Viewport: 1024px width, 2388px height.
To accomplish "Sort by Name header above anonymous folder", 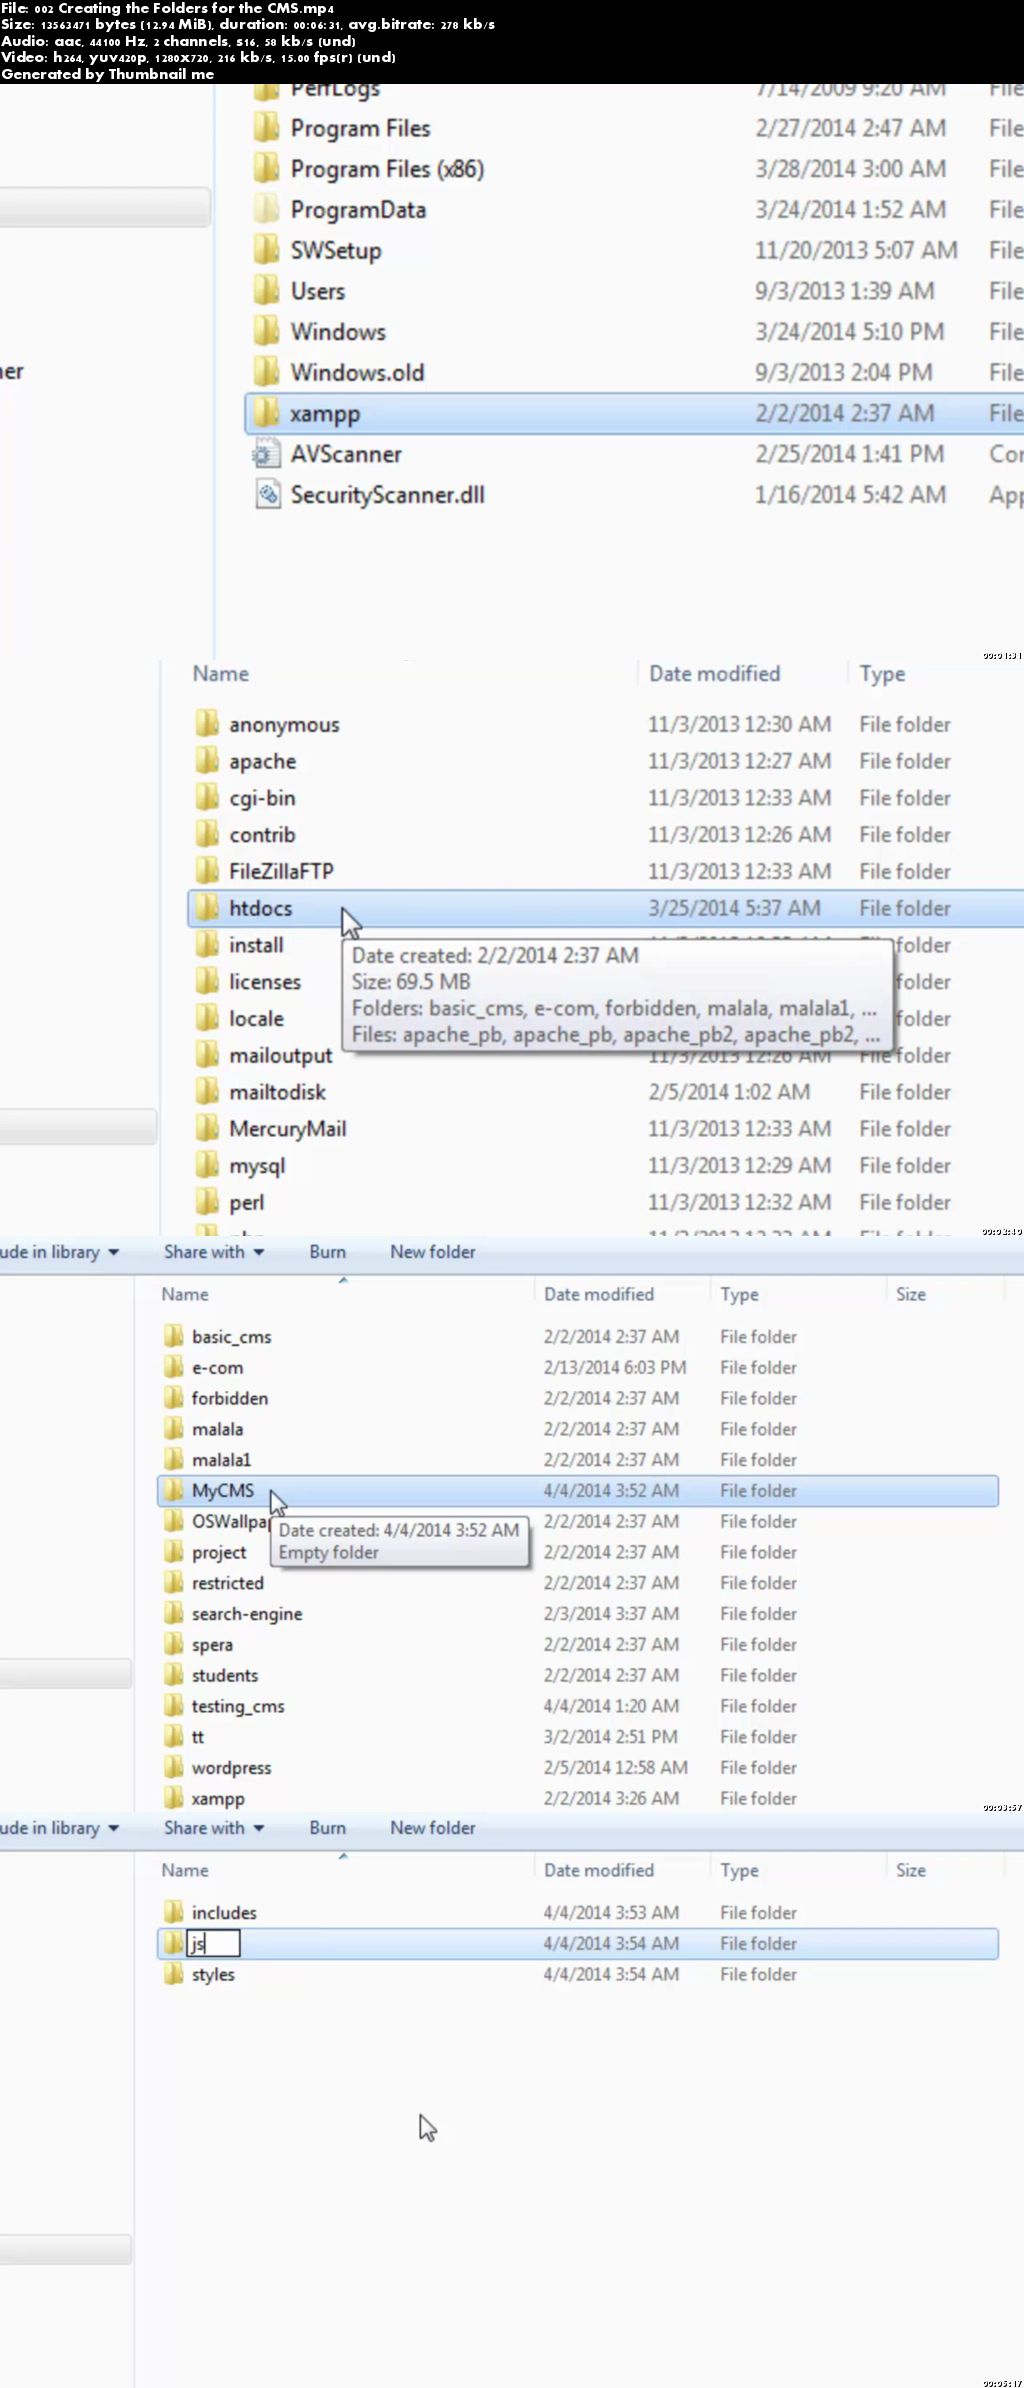I will [x=221, y=674].
